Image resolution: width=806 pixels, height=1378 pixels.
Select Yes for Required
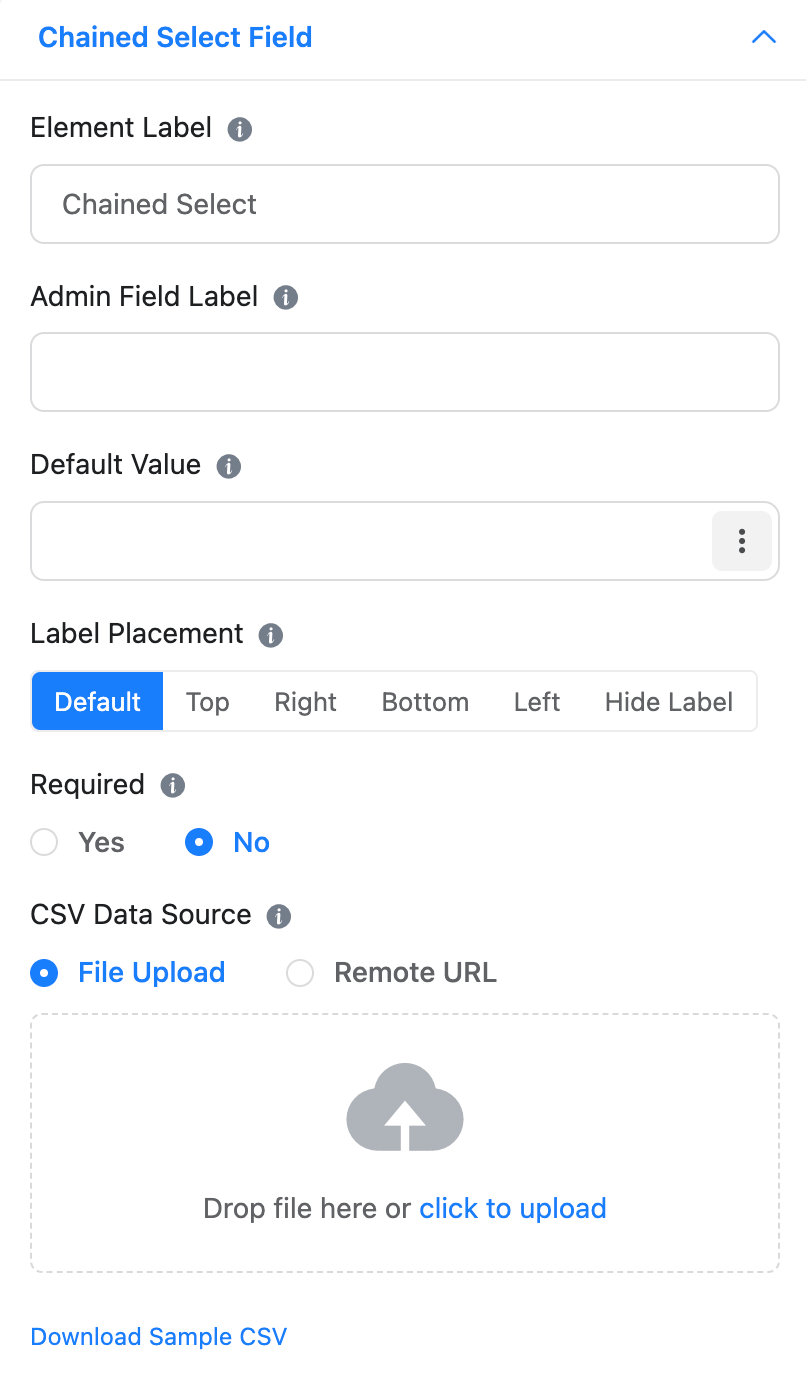[45, 843]
